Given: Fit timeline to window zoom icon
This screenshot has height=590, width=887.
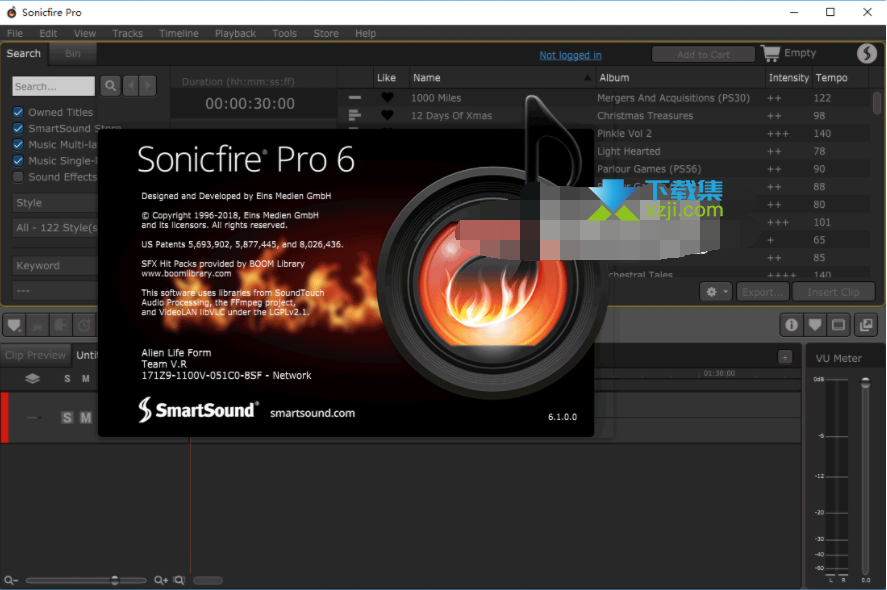Looking at the screenshot, I should click(179, 580).
